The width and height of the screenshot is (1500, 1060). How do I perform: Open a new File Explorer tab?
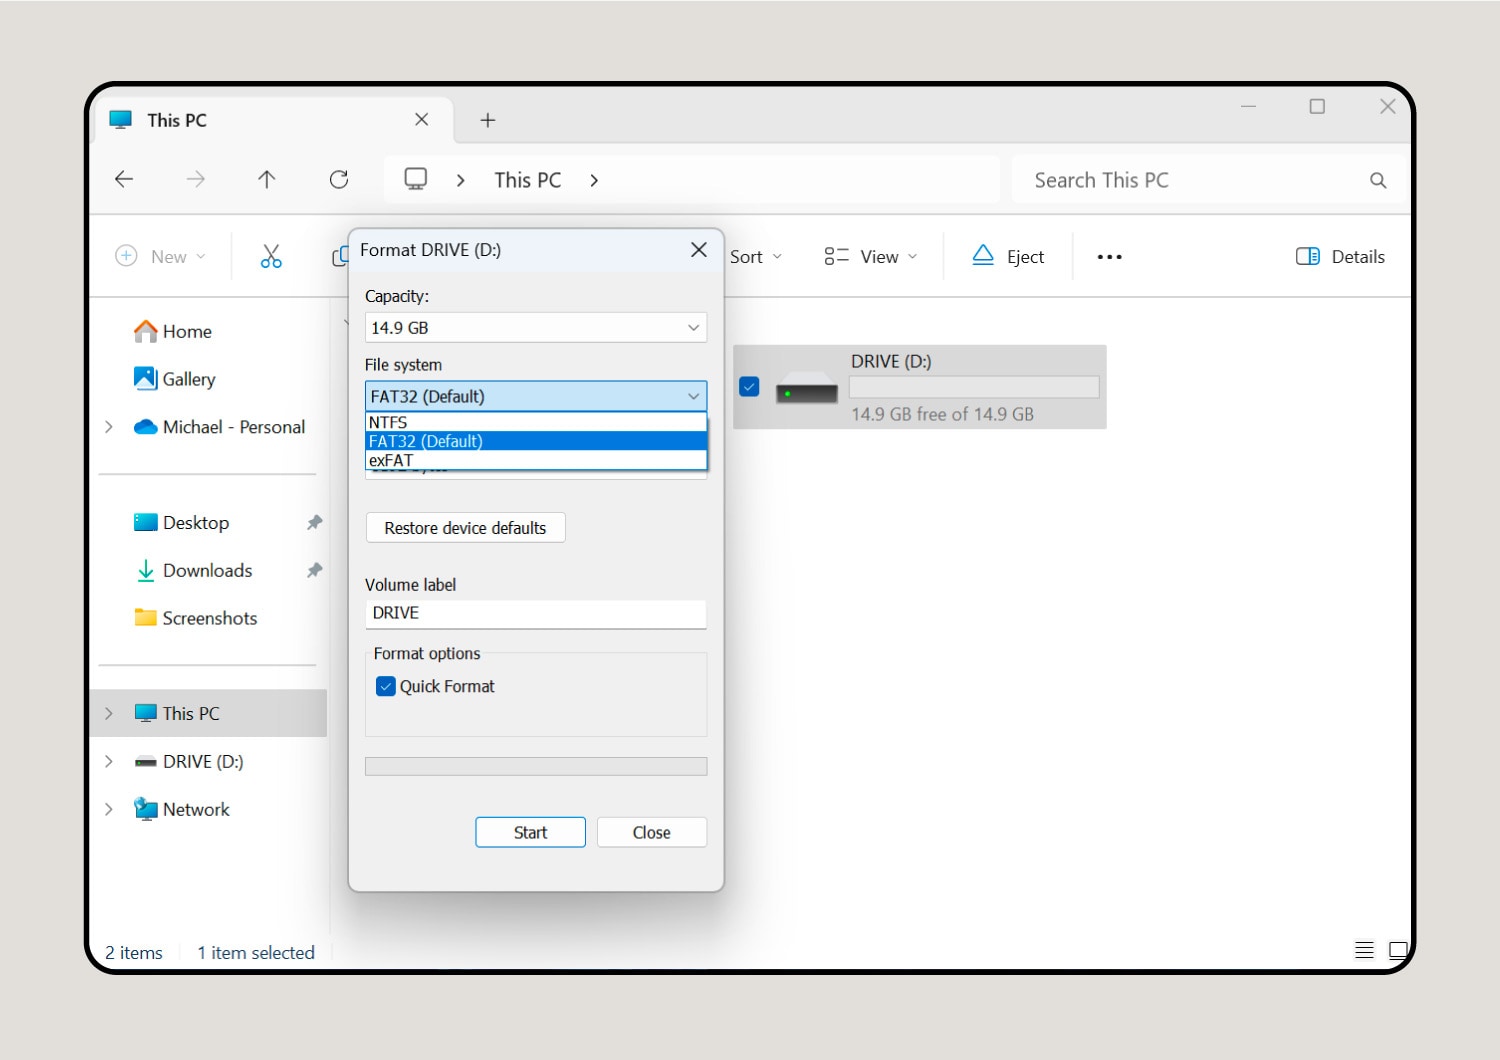tap(488, 120)
